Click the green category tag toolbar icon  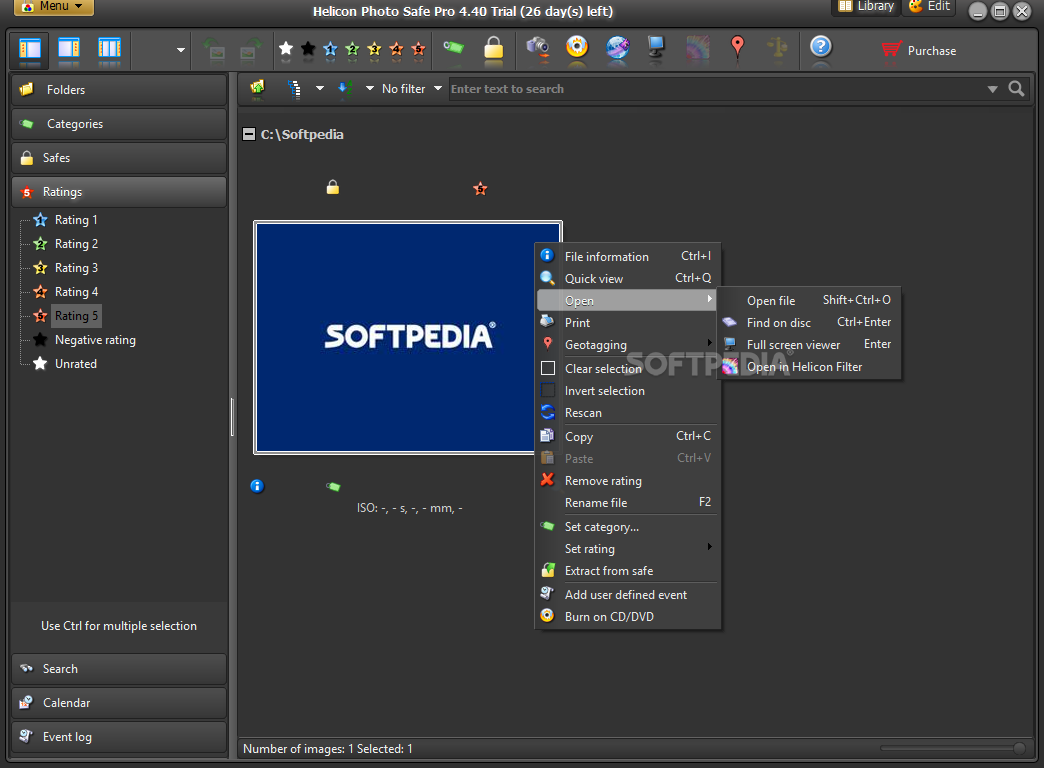click(453, 47)
